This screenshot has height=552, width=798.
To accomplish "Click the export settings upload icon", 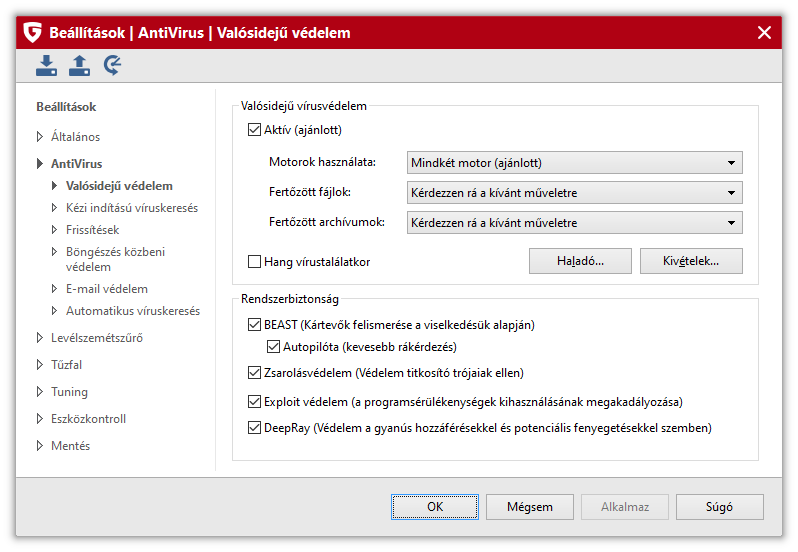I will pyautogui.click(x=79, y=66).
